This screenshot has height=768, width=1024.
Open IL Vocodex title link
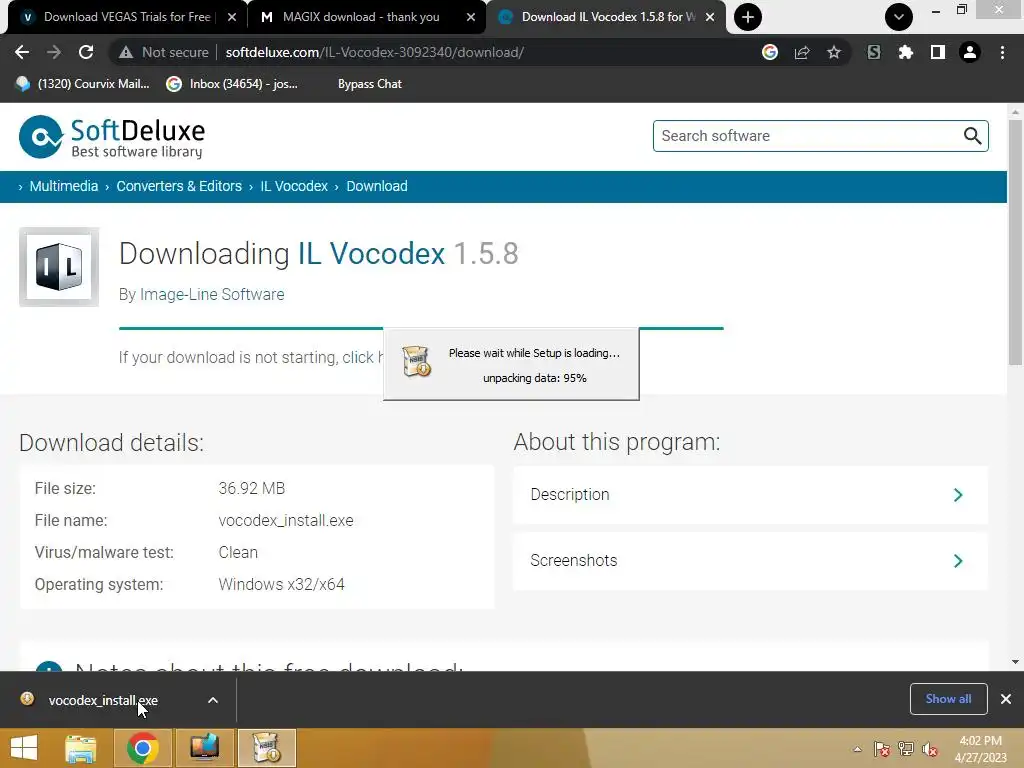click(372, 253)
